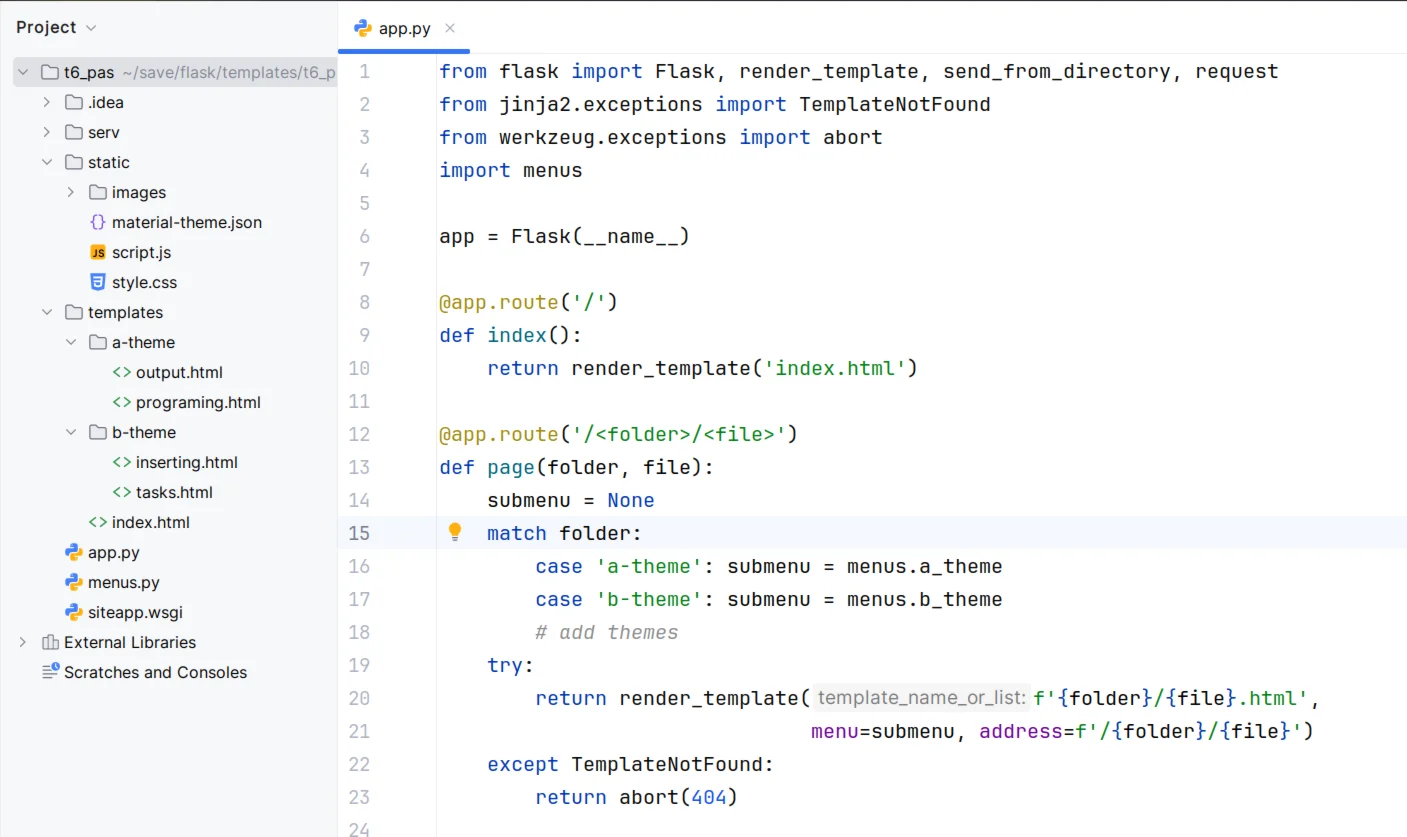1407x837 pixels.
Task: Switch to the app.py editor tab
Action: click(404, 28)
